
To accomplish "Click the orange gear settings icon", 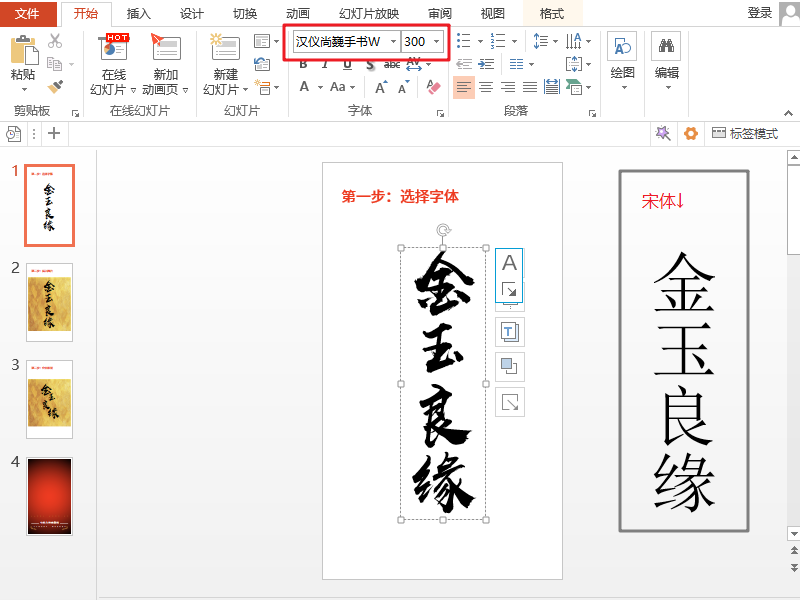I will [691, 134].
